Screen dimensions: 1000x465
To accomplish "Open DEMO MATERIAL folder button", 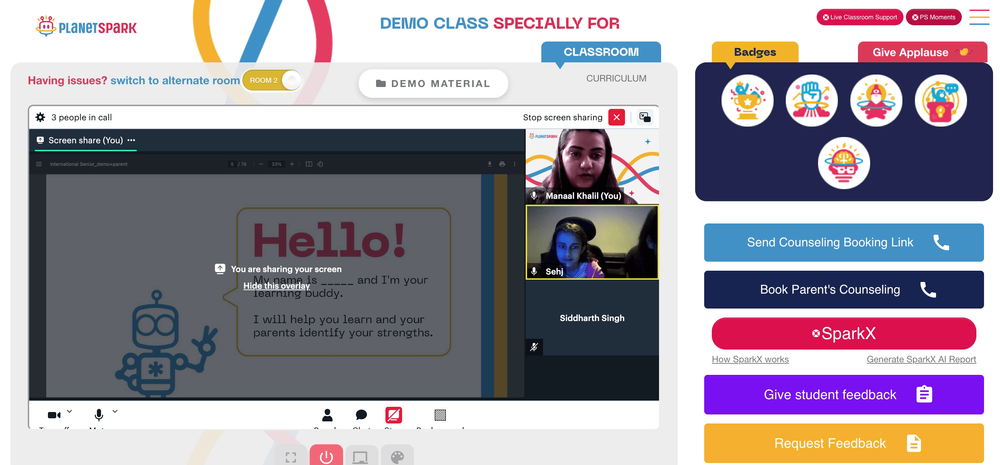I will (434, 84).
